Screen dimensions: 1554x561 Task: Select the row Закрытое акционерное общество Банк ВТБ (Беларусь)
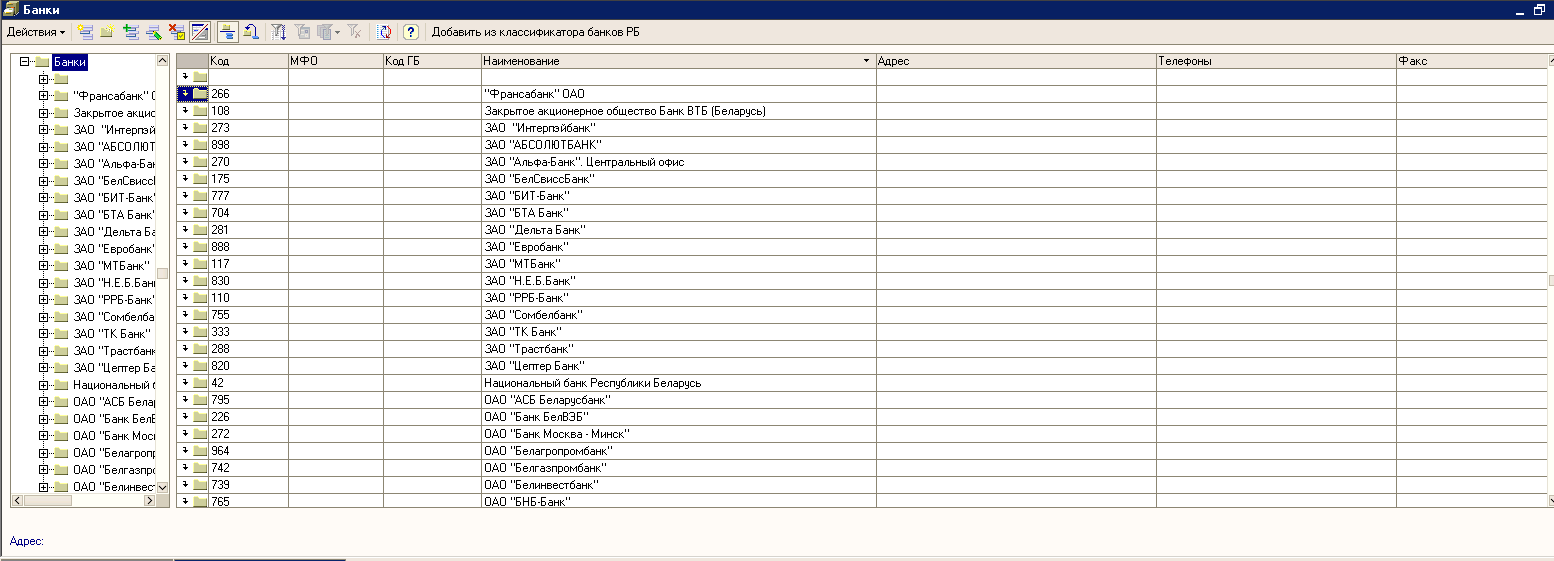(x=861, y=111)
